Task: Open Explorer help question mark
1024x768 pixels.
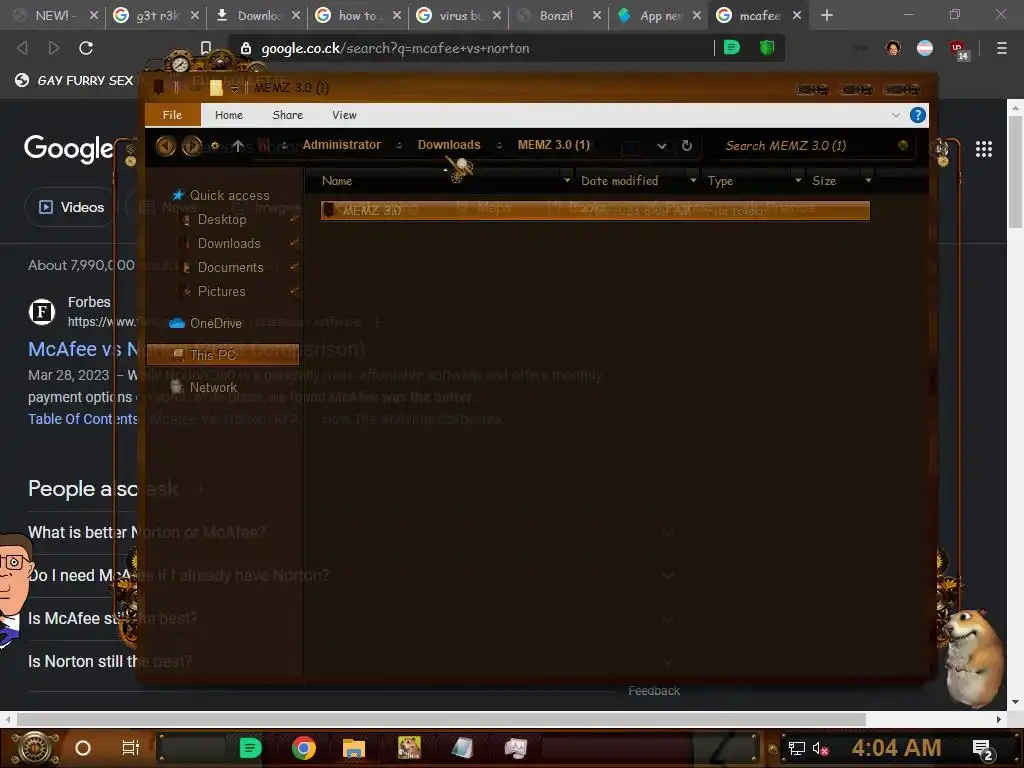Action: click(918, 115)
